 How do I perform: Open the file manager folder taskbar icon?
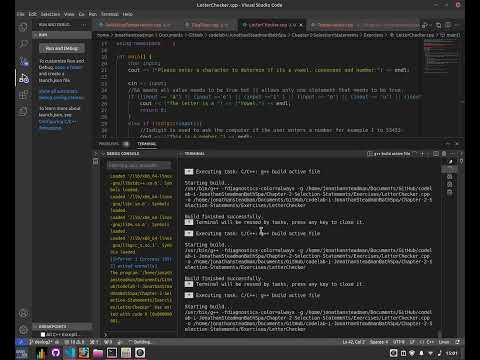(x=98, y=353)
